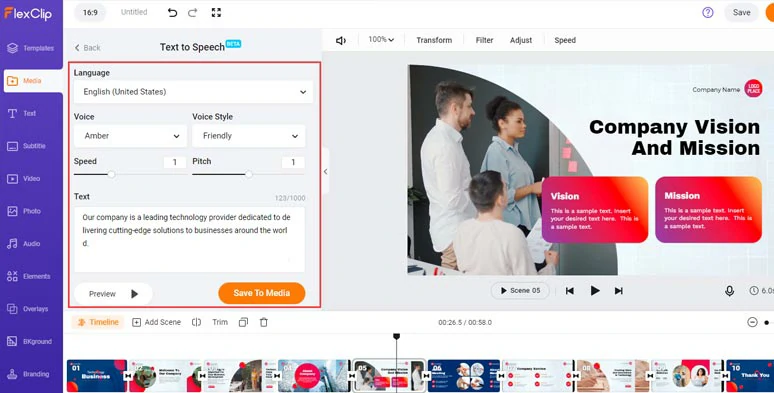Click into the speech text box
This screenshot has width=774, height=393.
point(190,239)
